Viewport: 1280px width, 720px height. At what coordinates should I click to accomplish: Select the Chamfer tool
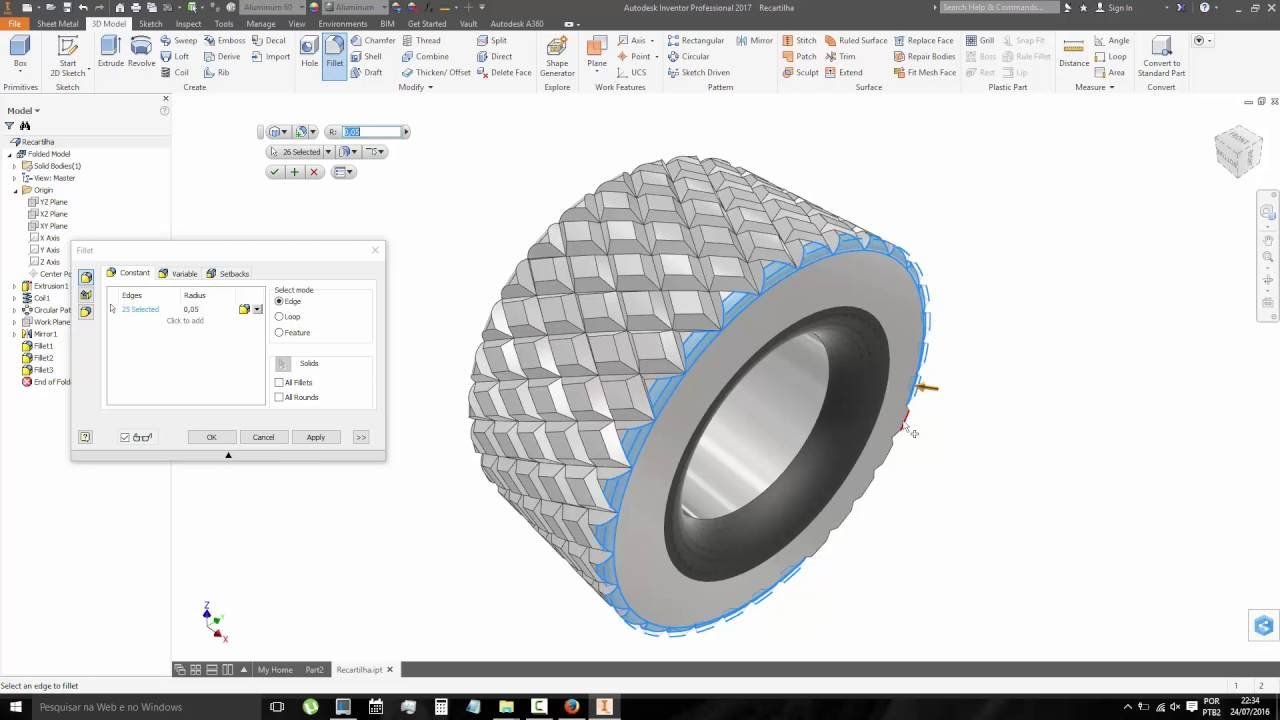tap(372, 41)
